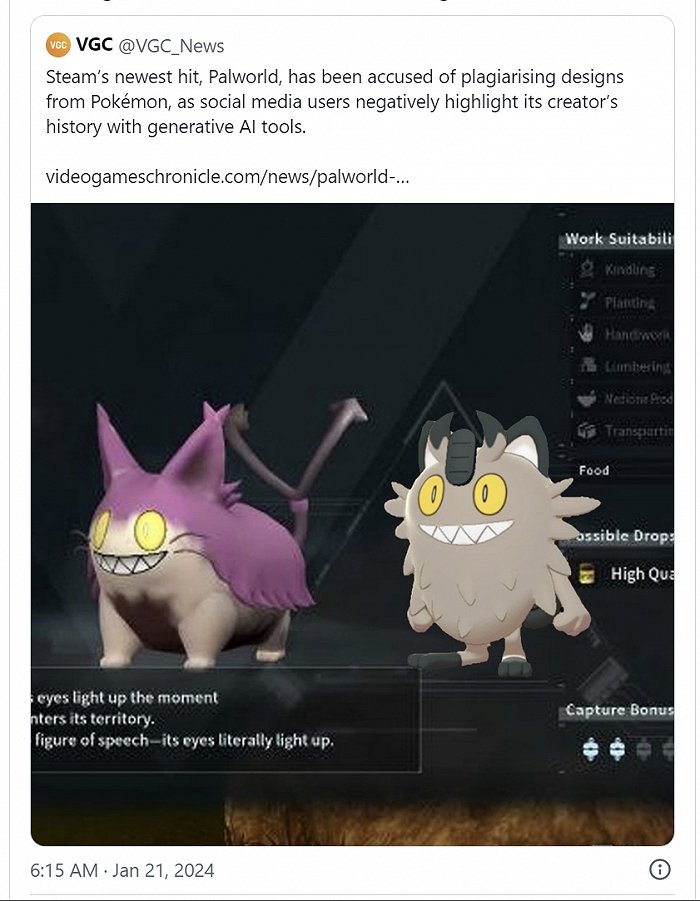Image resolution: width=700 pixels, height=901 pixels.
Task: Click the Kindling flame icon
Action: point(587,268)
